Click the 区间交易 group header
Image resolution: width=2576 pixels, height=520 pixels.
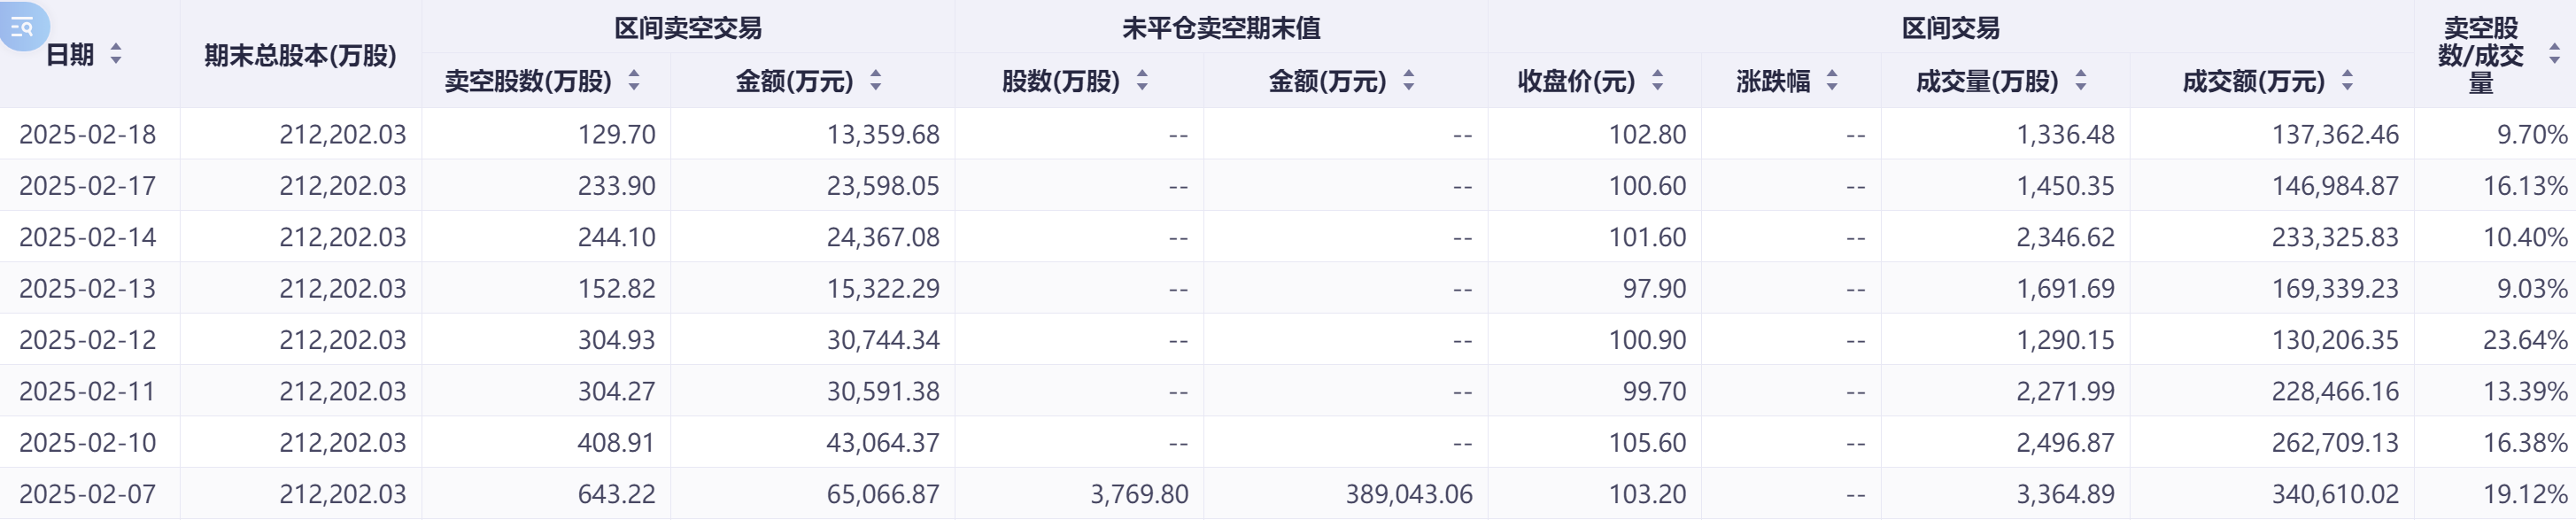point(1950,28)
